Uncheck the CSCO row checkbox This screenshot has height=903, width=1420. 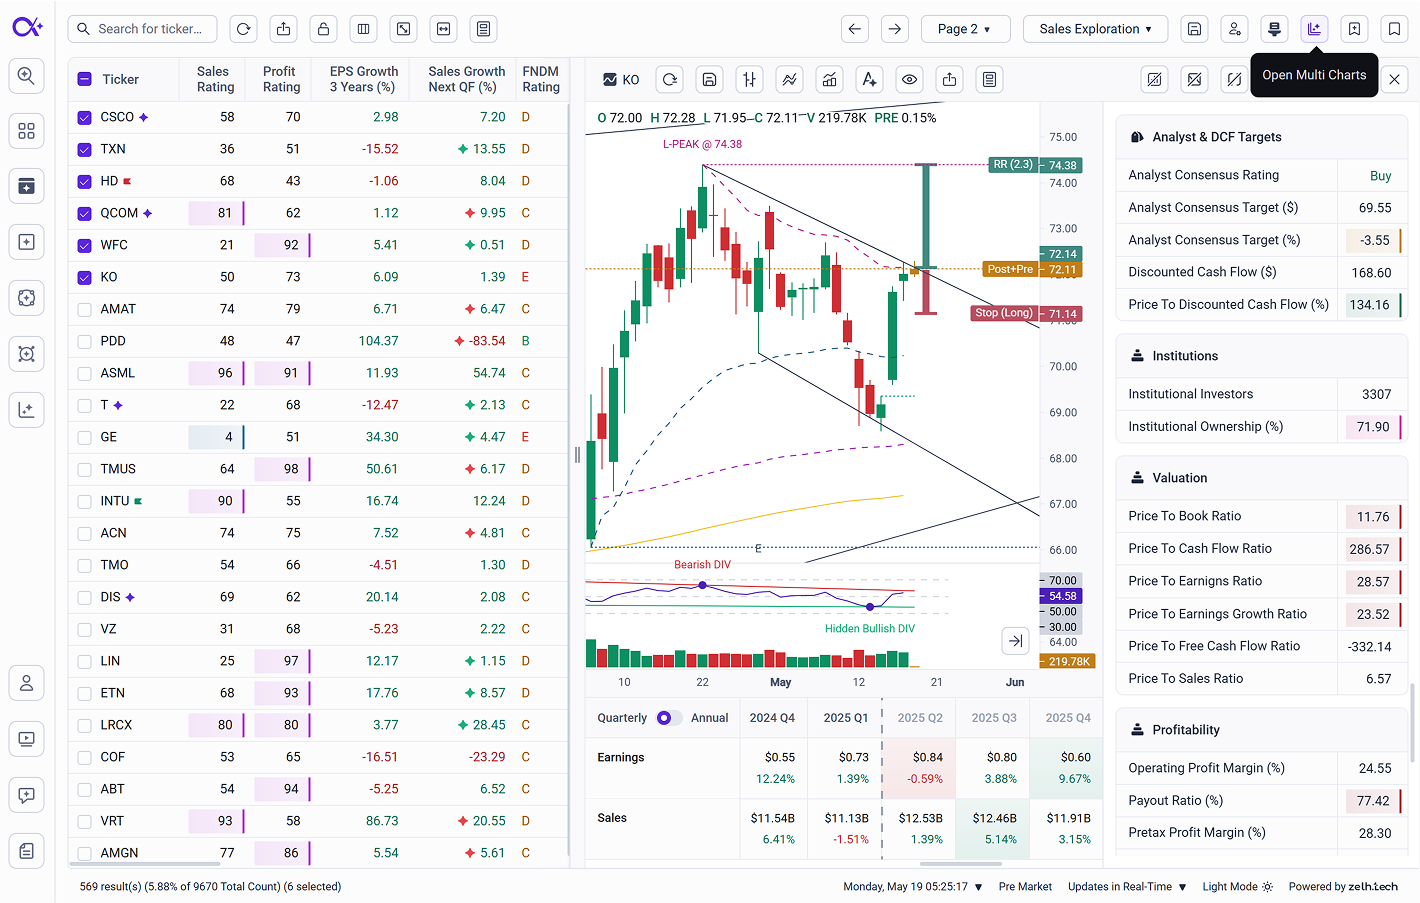(85, 117)
